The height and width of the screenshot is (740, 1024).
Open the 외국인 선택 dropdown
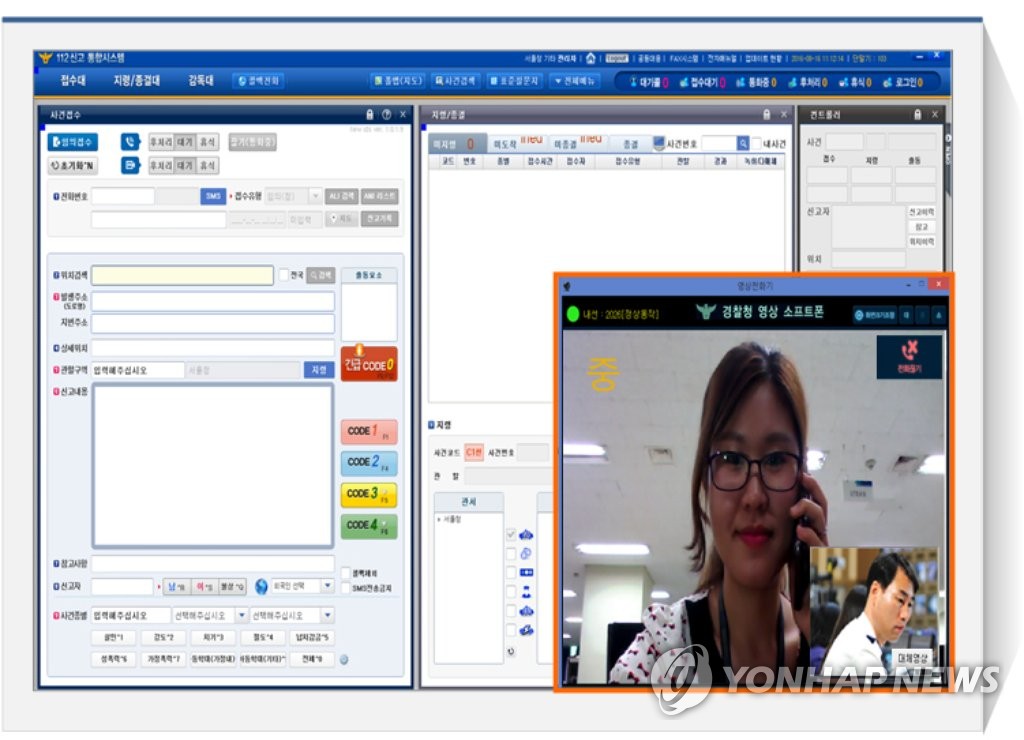point(327,586)
